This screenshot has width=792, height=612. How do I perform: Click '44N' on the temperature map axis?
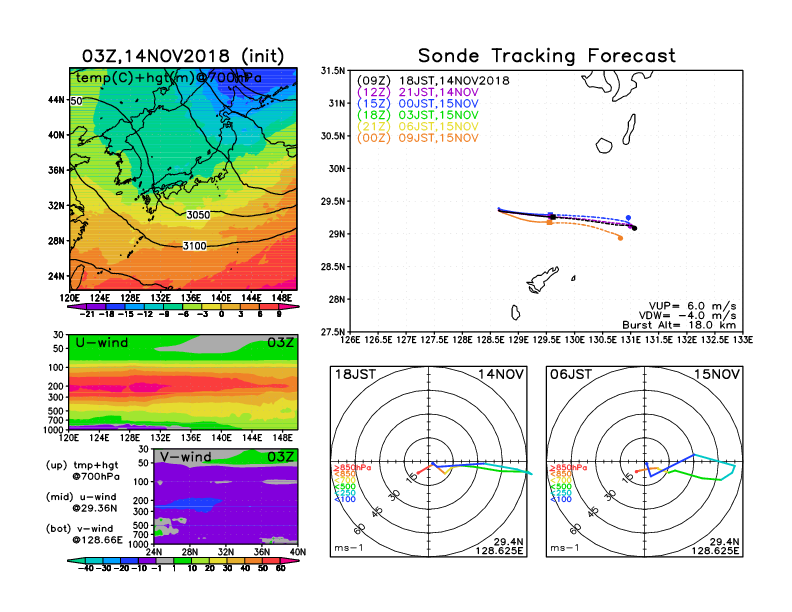click(x=57, y=99)
